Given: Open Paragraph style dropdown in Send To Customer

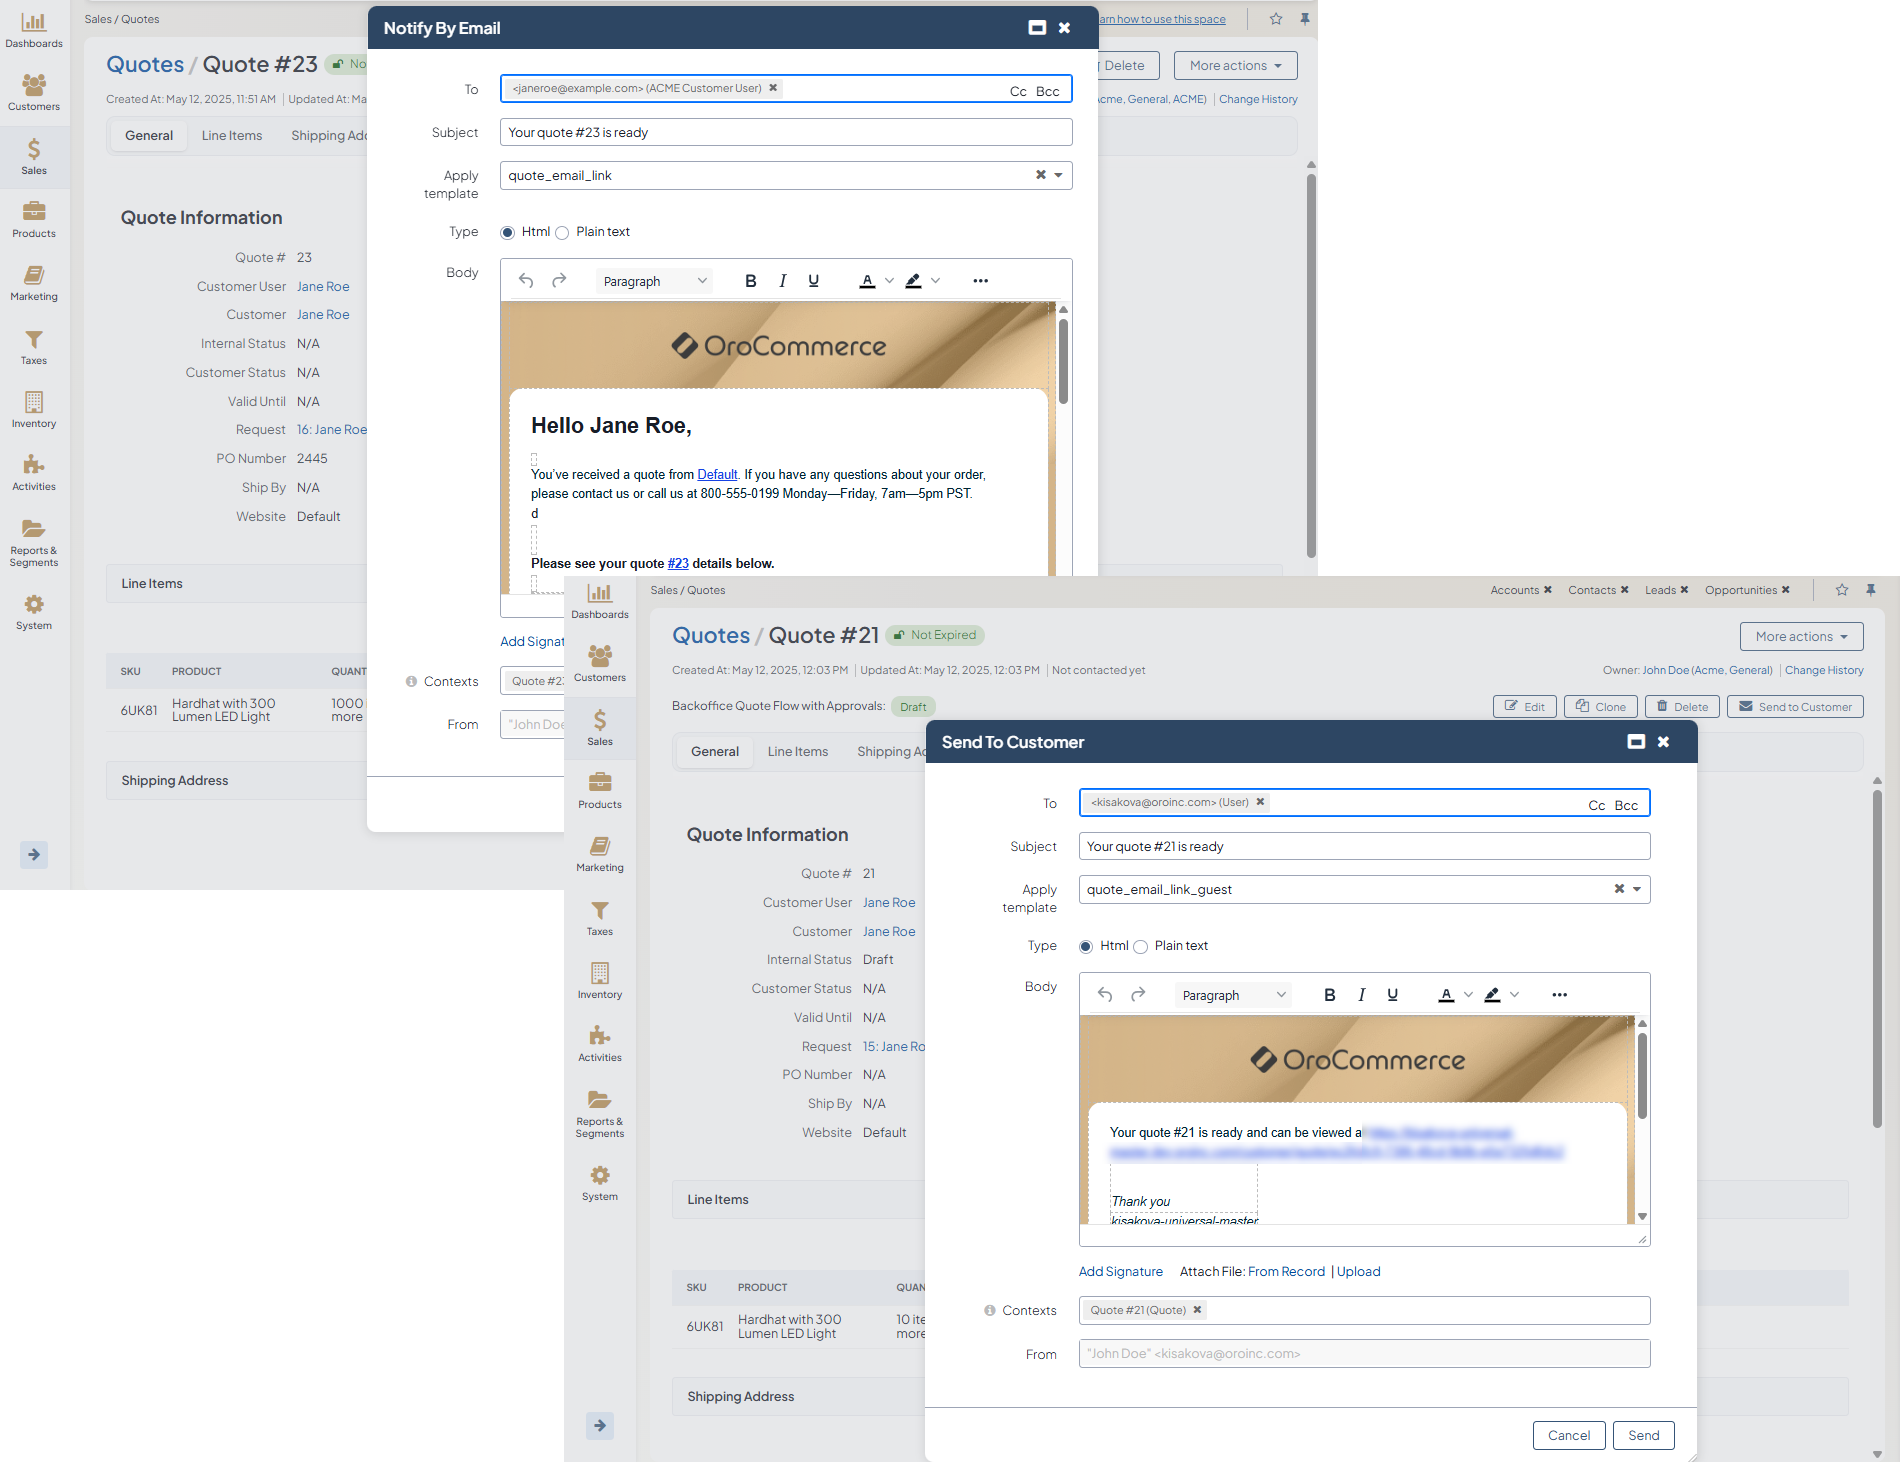Looking at the screenshot, I should [1234, 995].
